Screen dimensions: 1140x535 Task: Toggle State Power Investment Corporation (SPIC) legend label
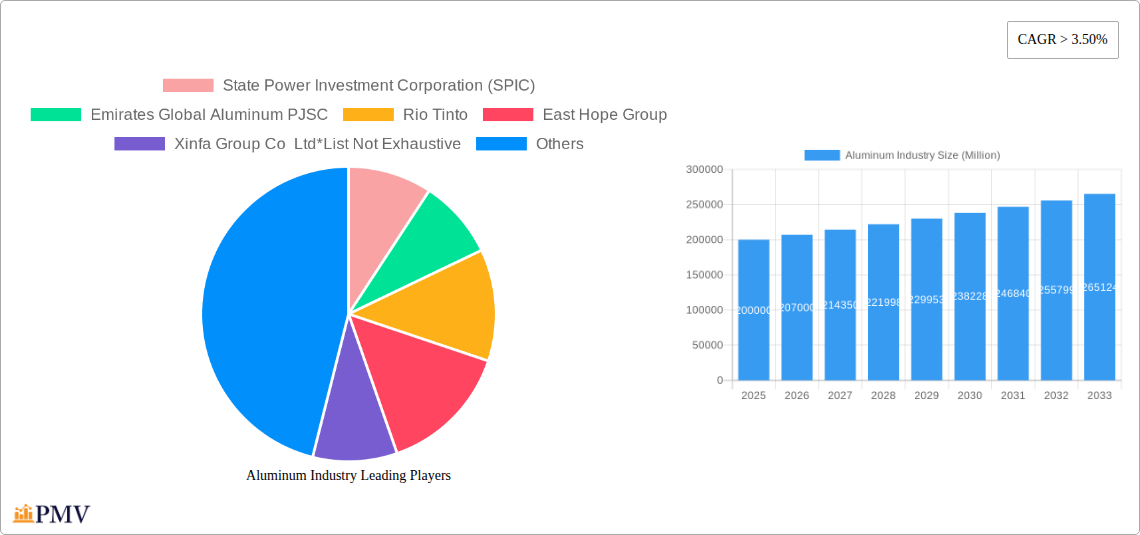pyautogui.click(x=379, y=86)
